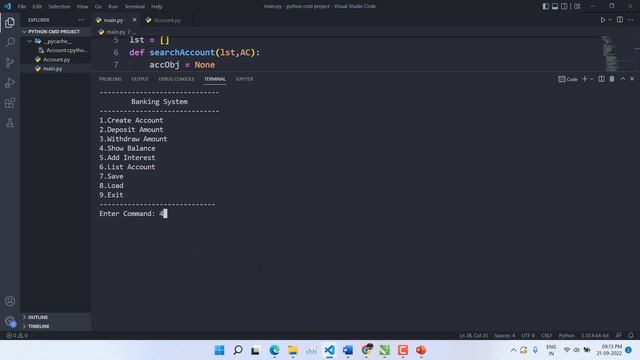
Task: Open Explorer views ellipsis menu
Action: coord(81,20)
